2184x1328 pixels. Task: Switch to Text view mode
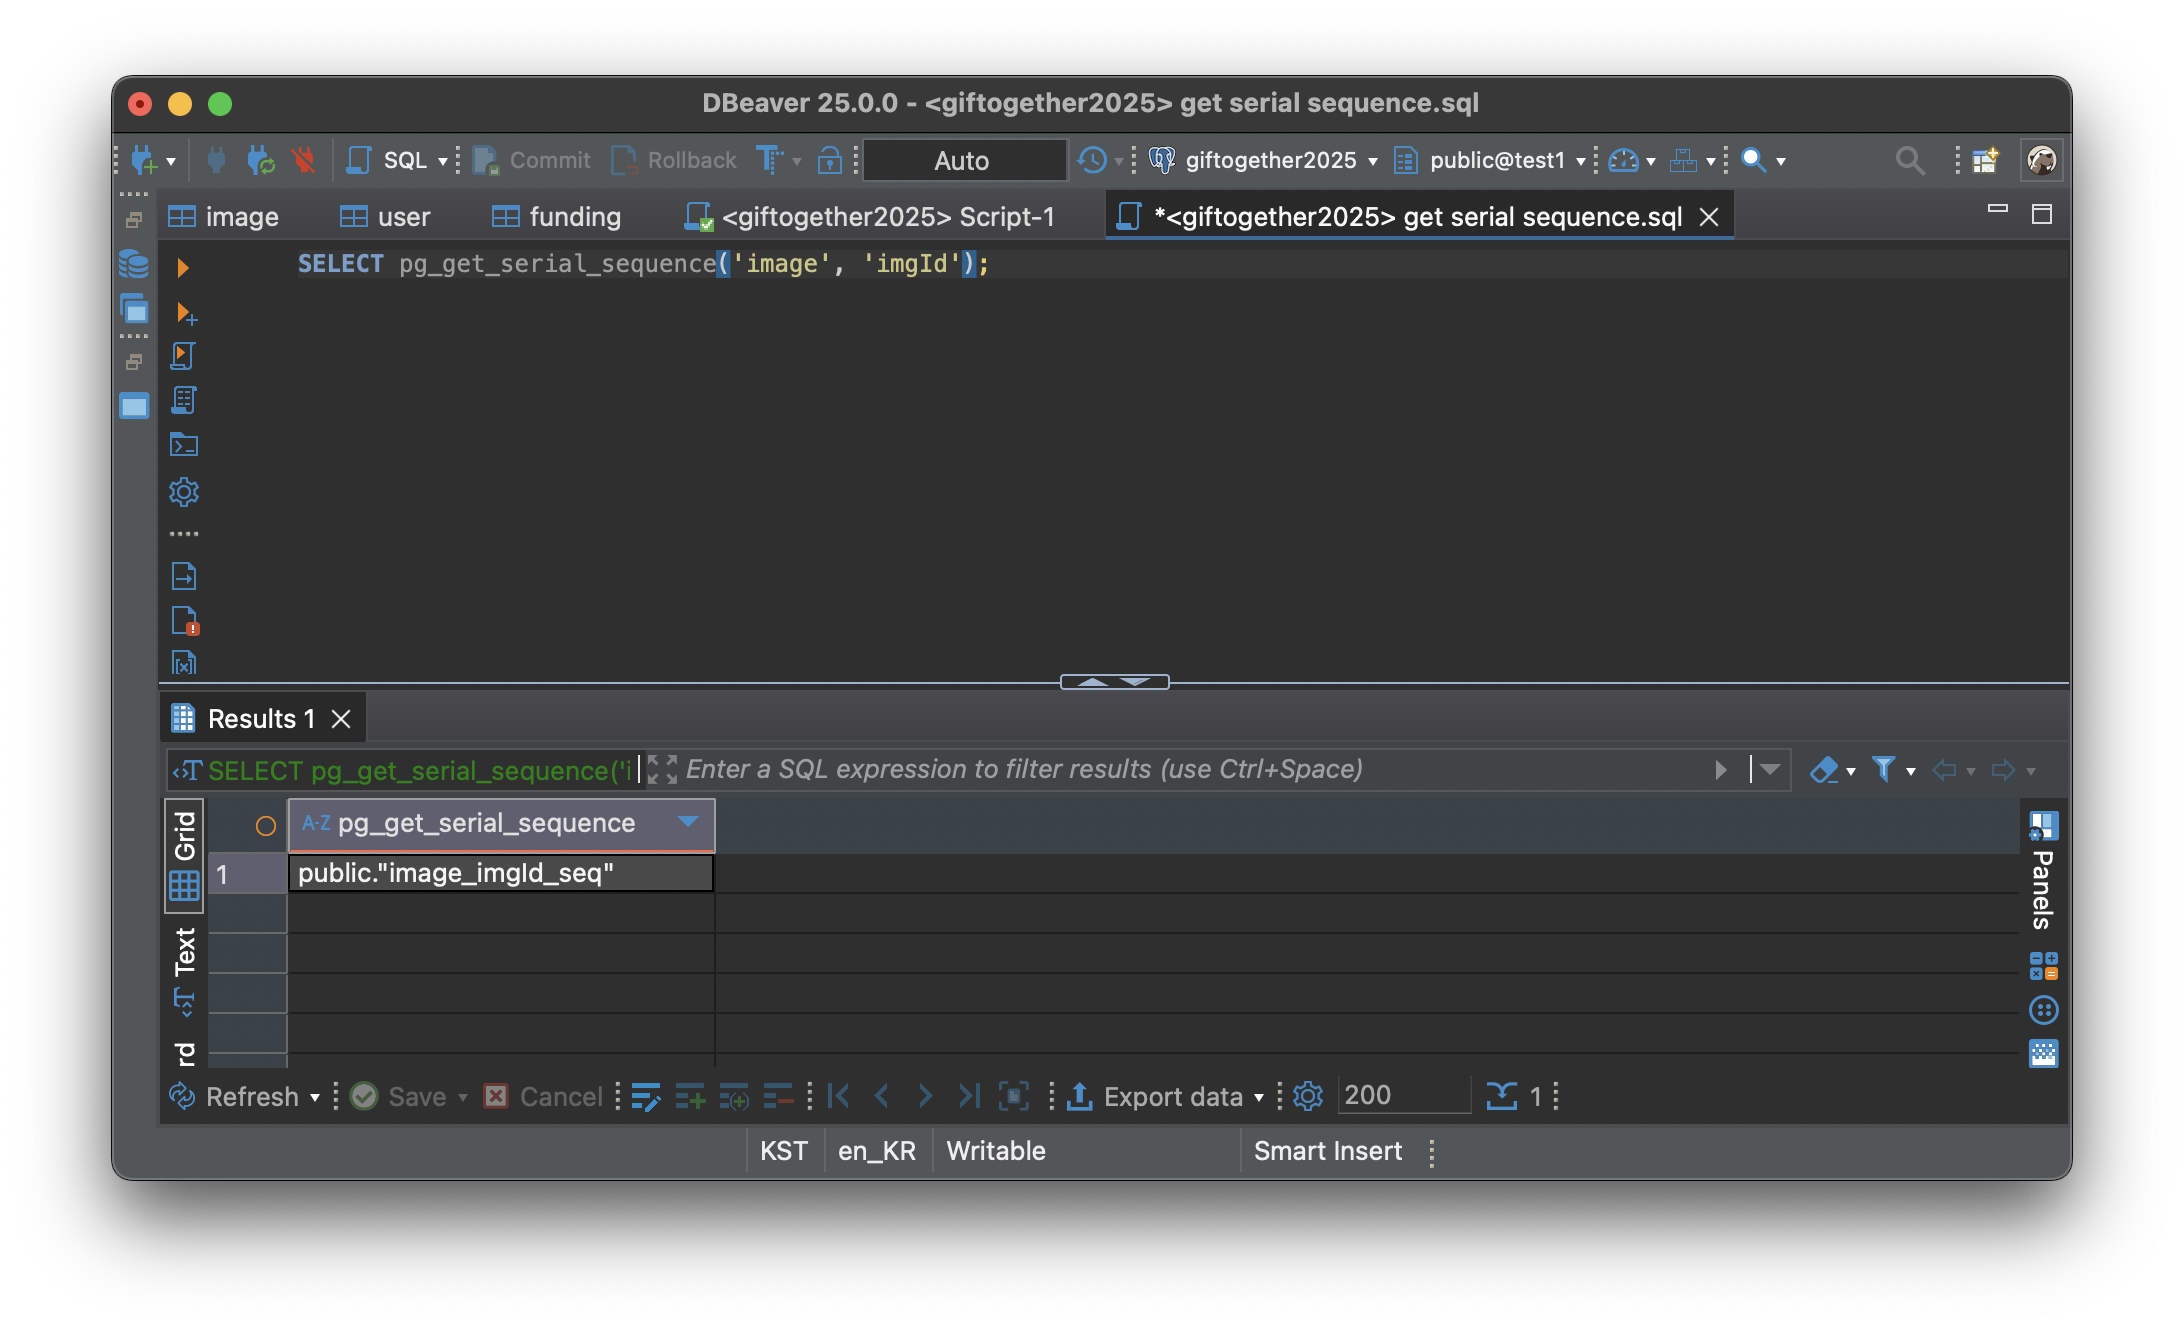click(185, 971)
